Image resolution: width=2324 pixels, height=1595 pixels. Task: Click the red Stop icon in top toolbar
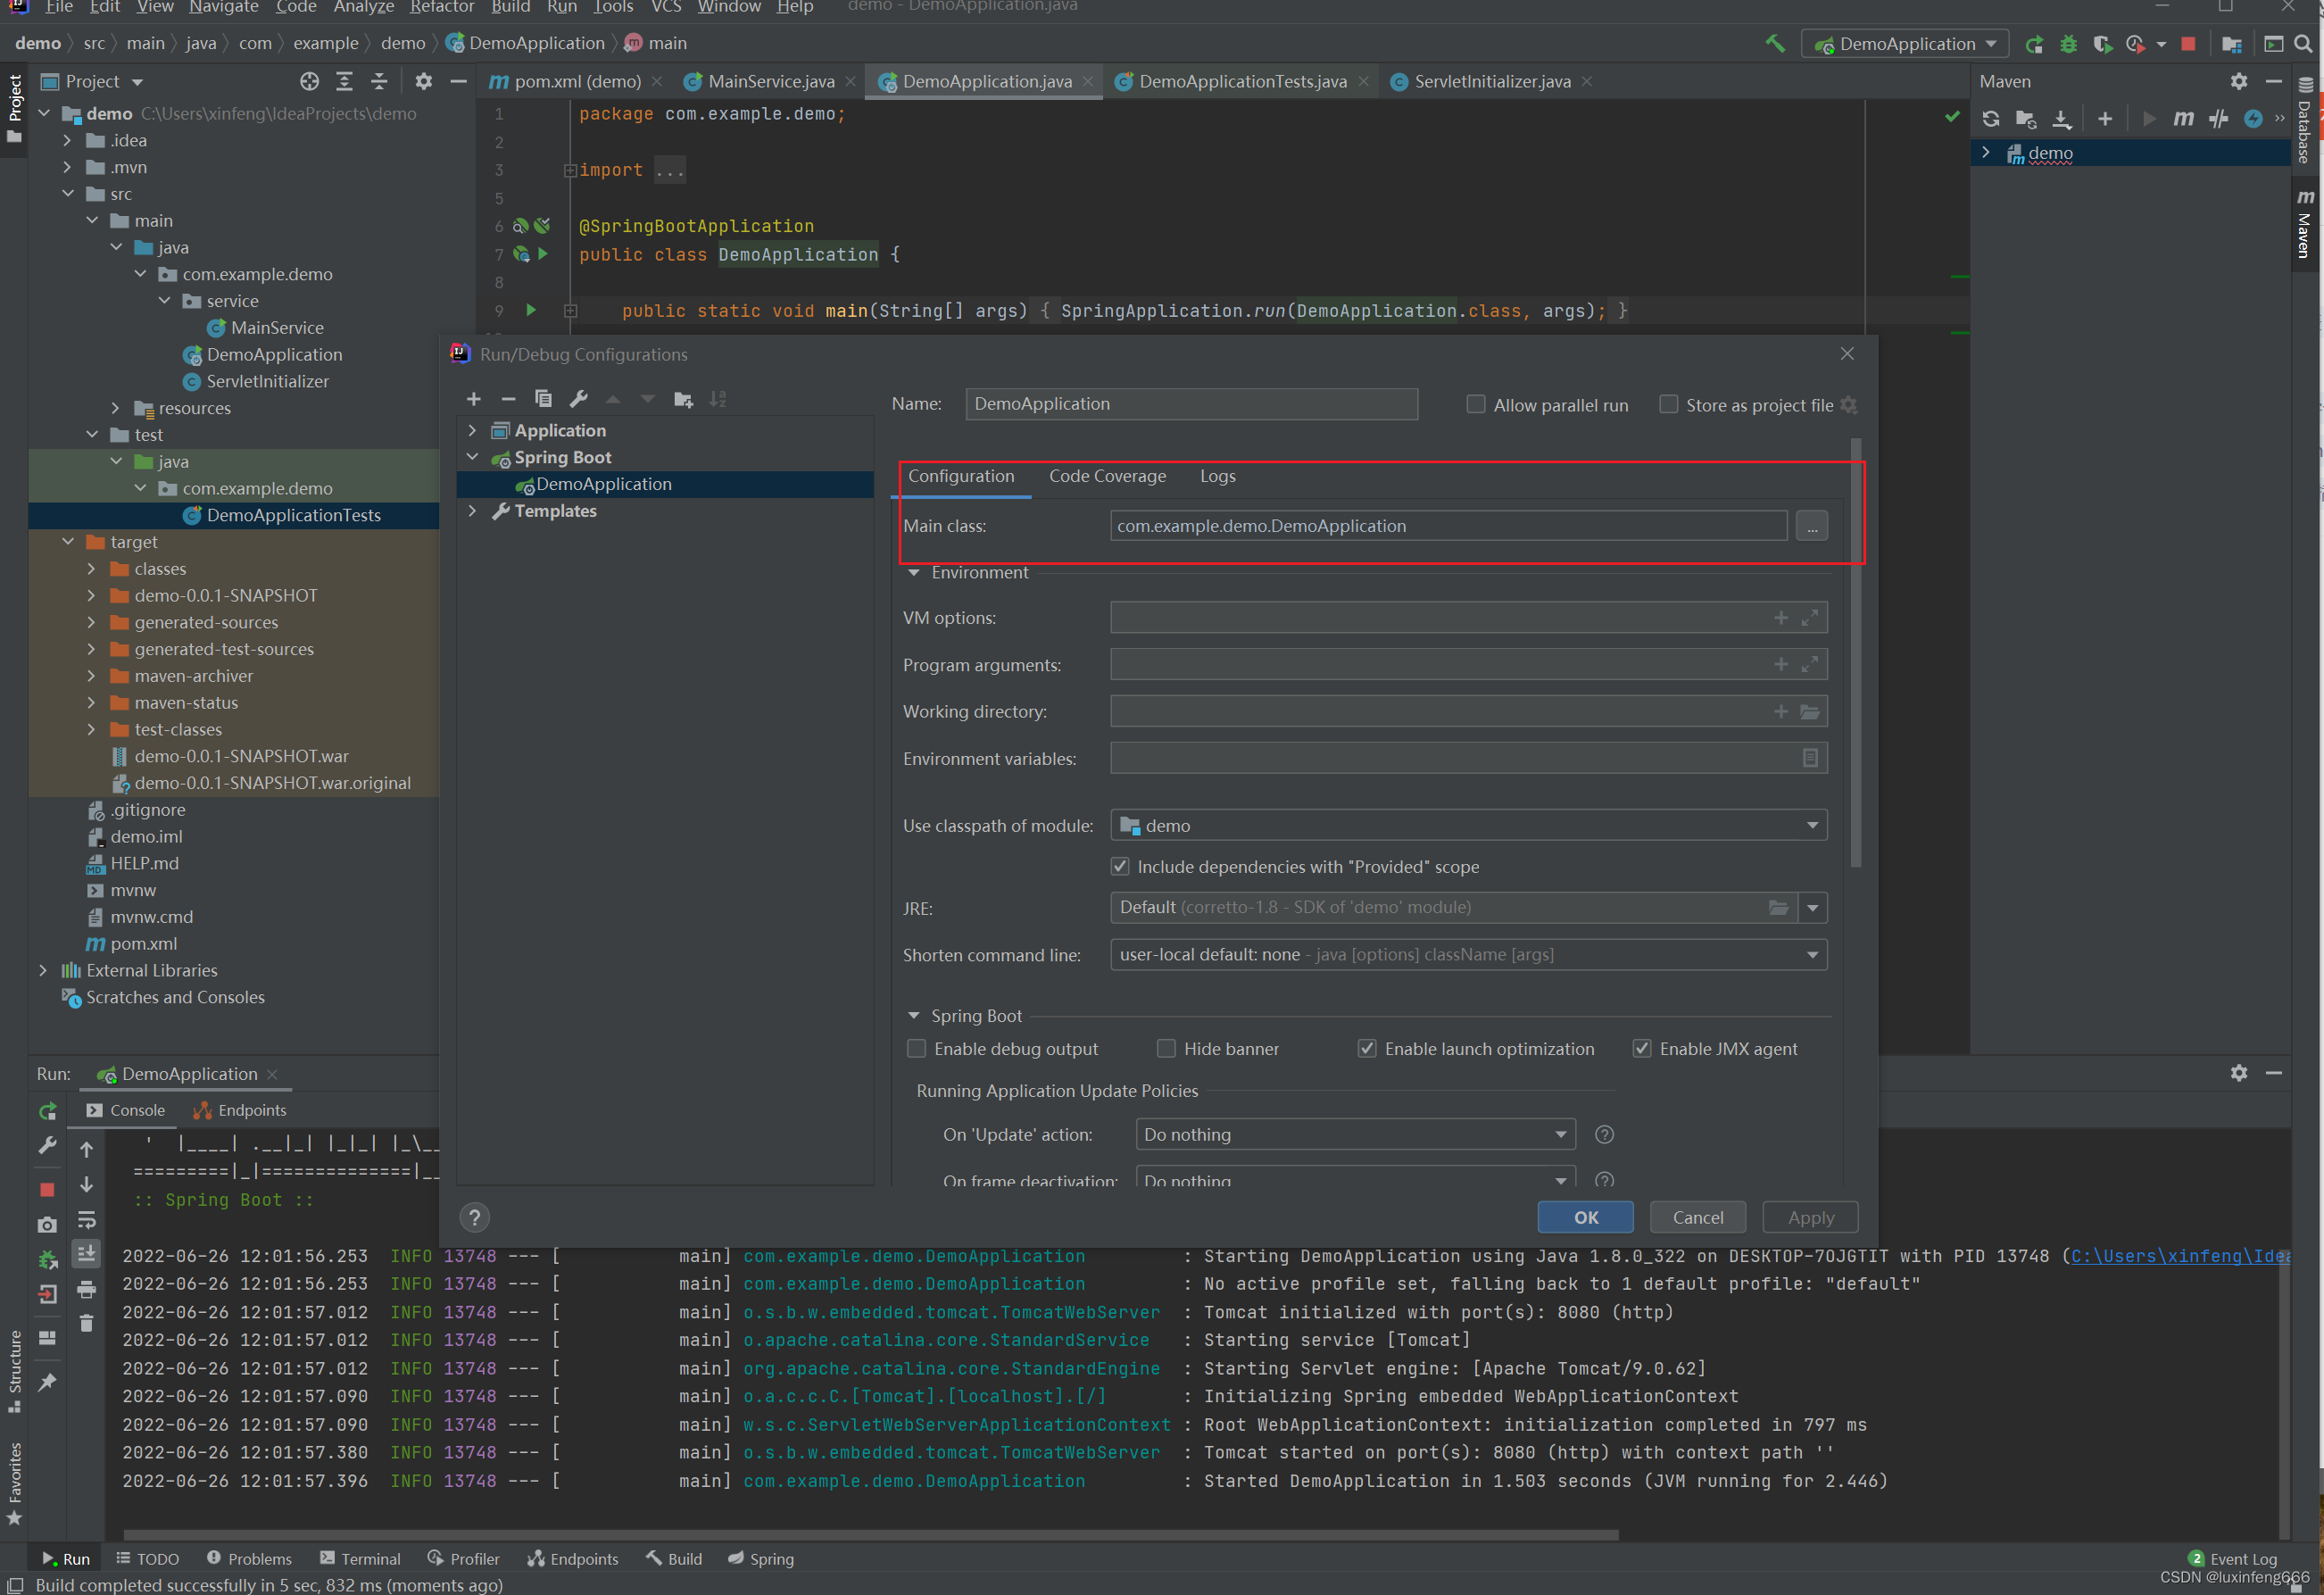(x=2188, y=44)
